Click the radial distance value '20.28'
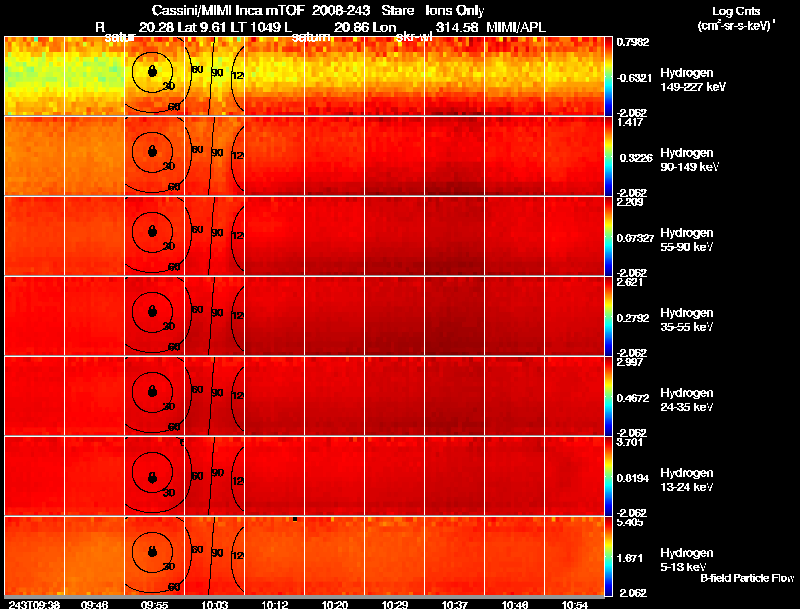 tap(156, 27)
